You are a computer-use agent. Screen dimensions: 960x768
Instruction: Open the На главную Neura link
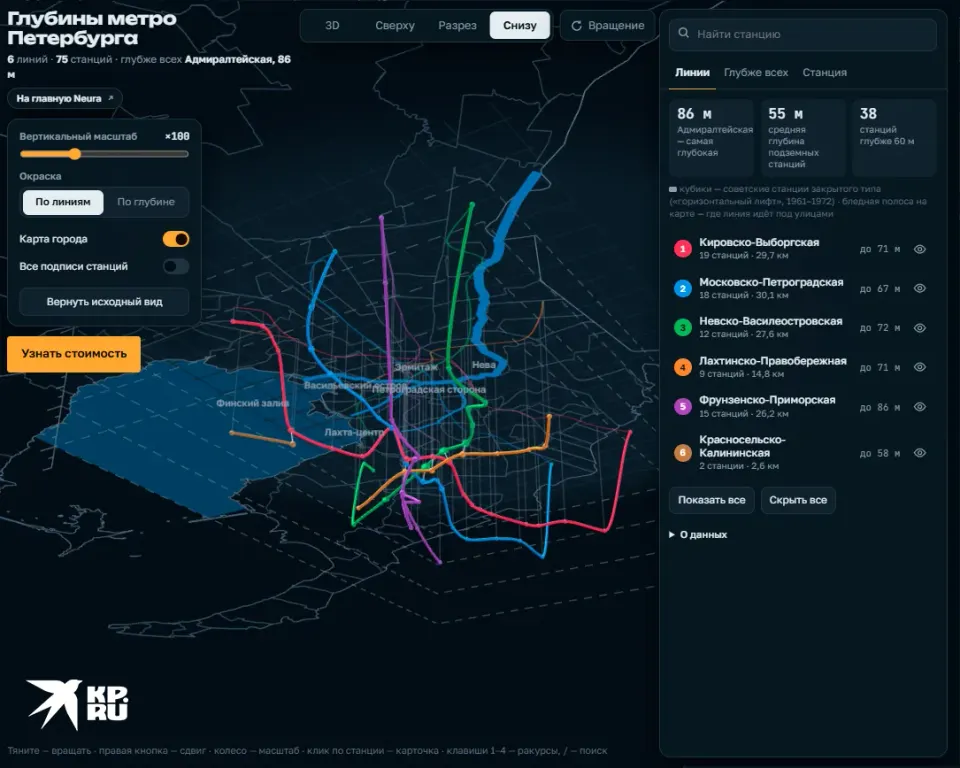(x=65, y=99)
